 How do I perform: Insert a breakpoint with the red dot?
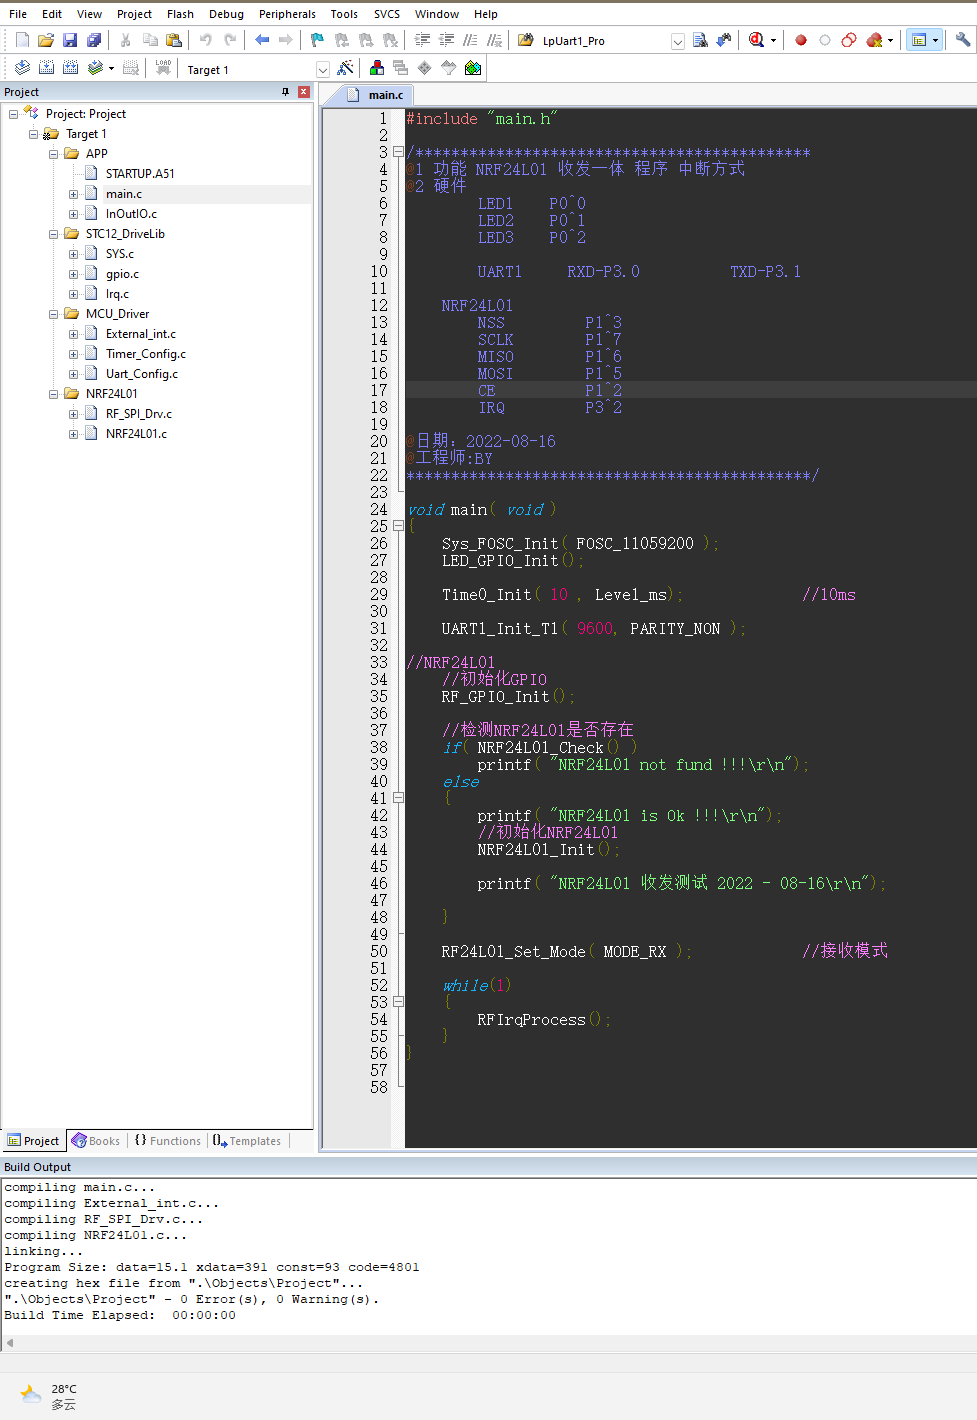[801, 40]
